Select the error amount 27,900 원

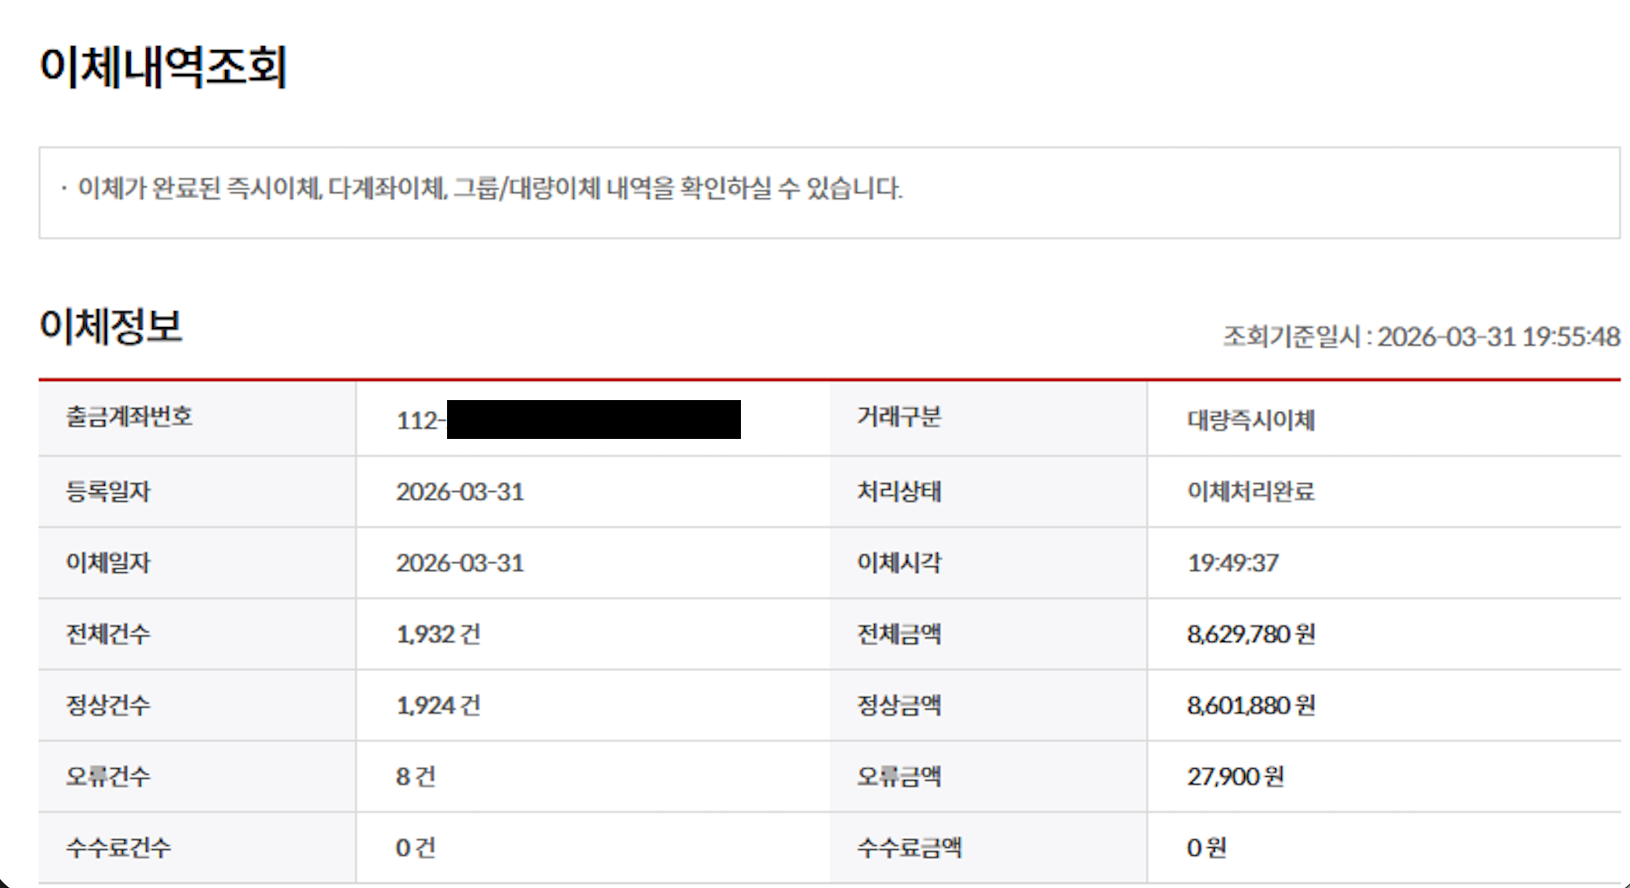(x=1235, y=777)
